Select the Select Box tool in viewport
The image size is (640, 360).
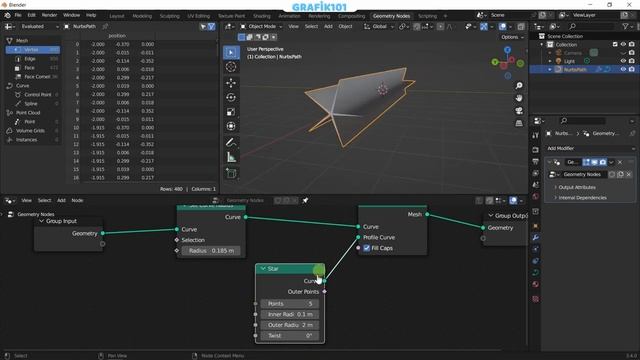pyautogui.click(x=231, y=52)
